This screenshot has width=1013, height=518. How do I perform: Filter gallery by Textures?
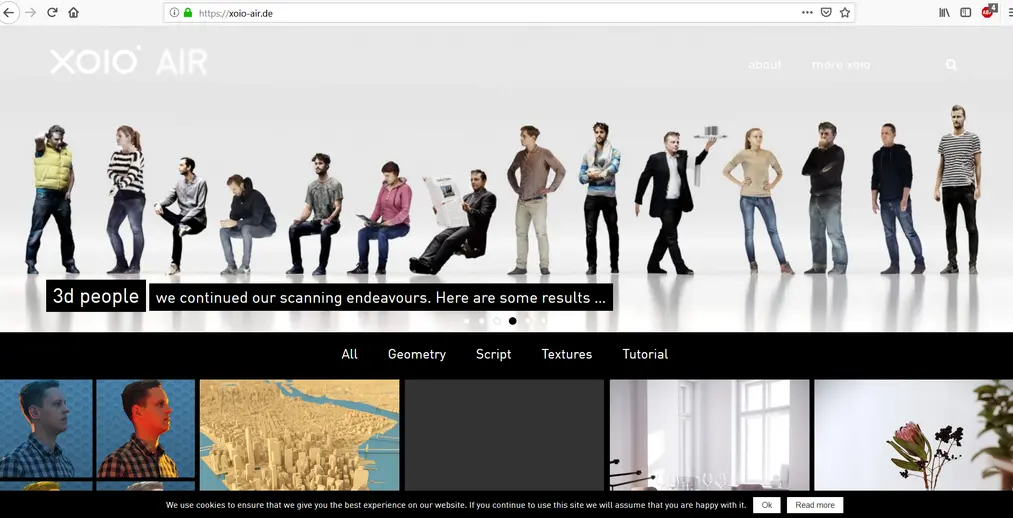tap(567, 354)
